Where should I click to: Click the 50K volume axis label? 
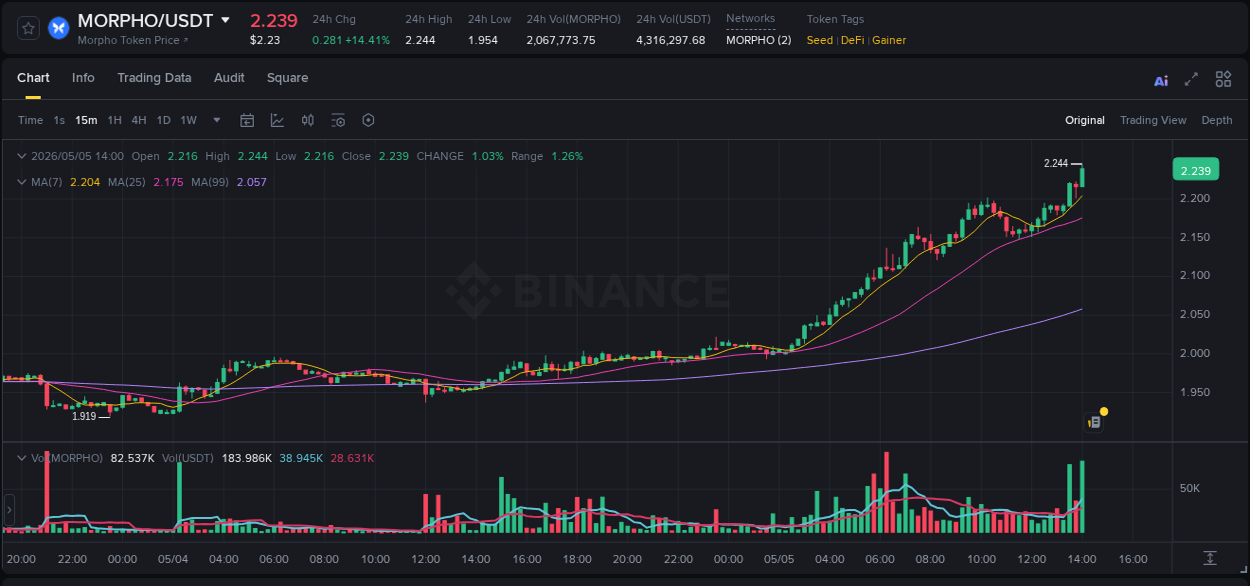pyautogui.click(x=1190, y=488)
